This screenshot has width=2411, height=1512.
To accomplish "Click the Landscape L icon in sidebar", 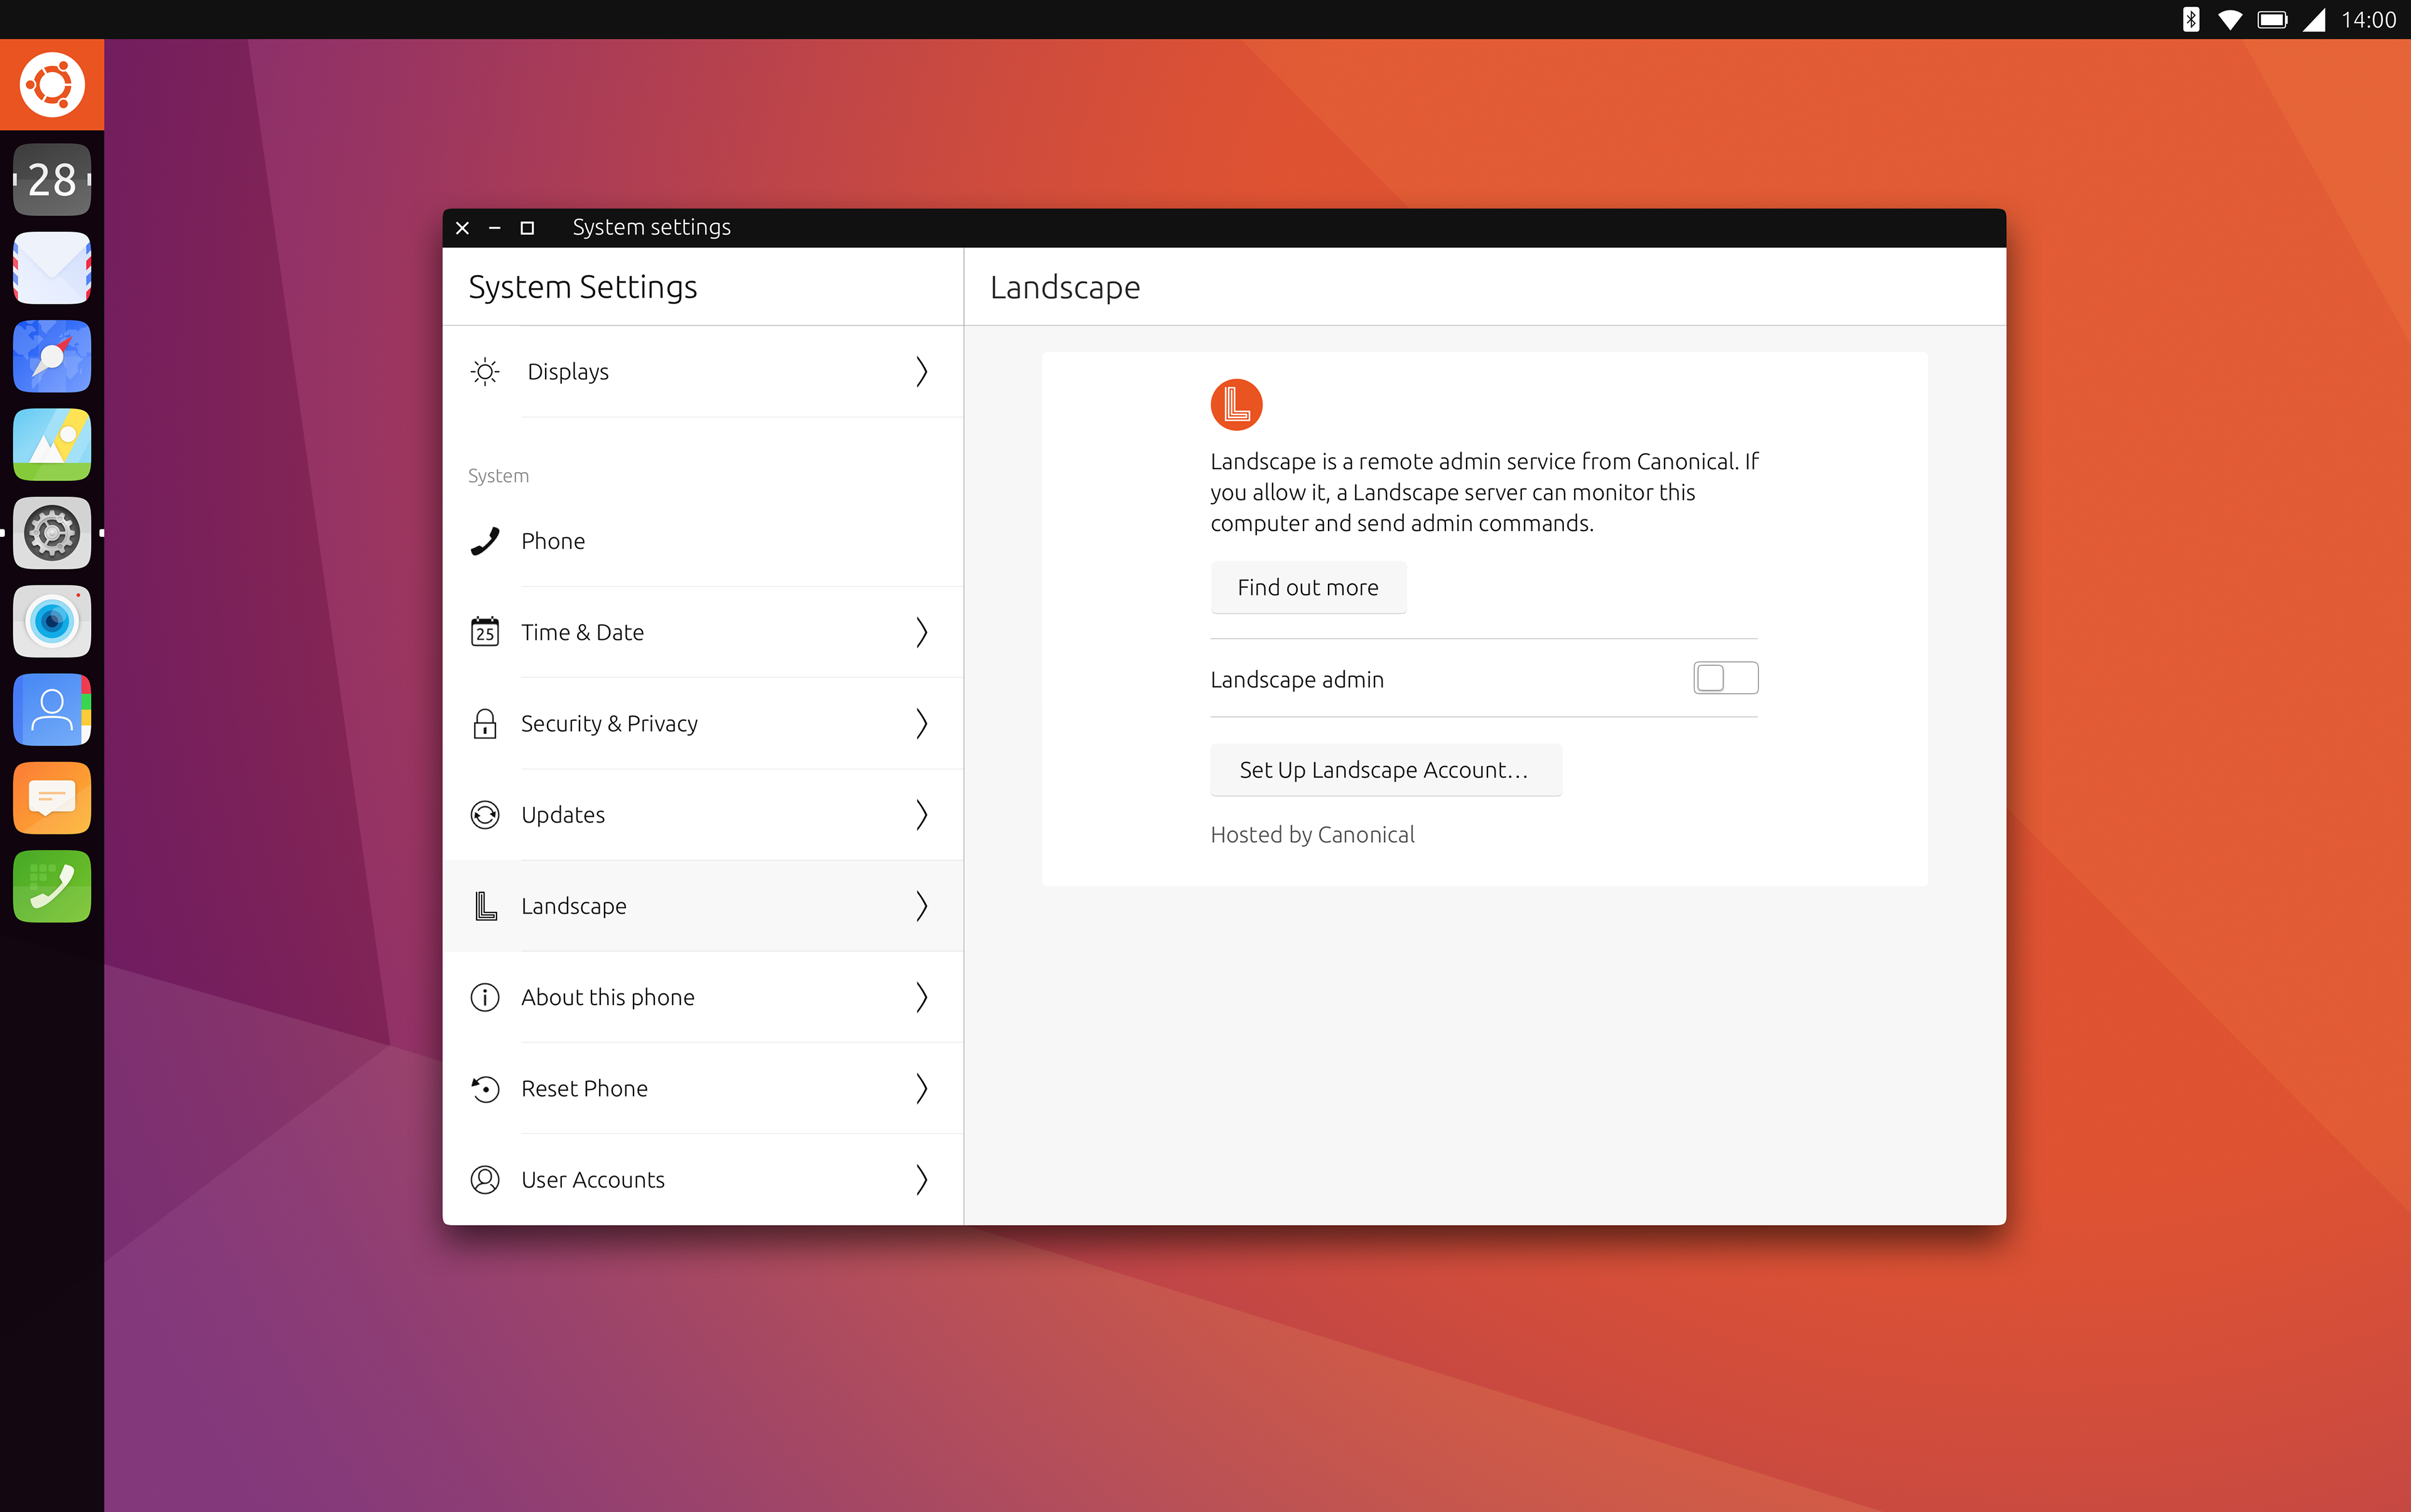I will tap(485, 906).
